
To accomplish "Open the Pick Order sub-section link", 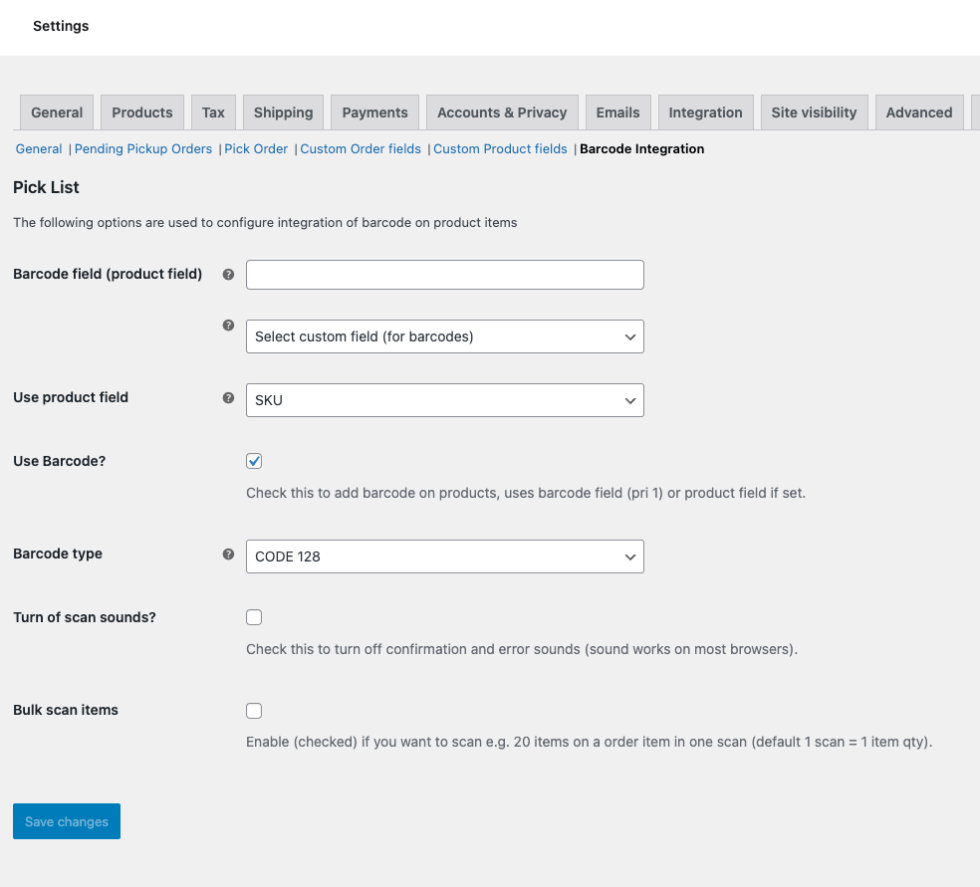I will click(x=256, y=149).
